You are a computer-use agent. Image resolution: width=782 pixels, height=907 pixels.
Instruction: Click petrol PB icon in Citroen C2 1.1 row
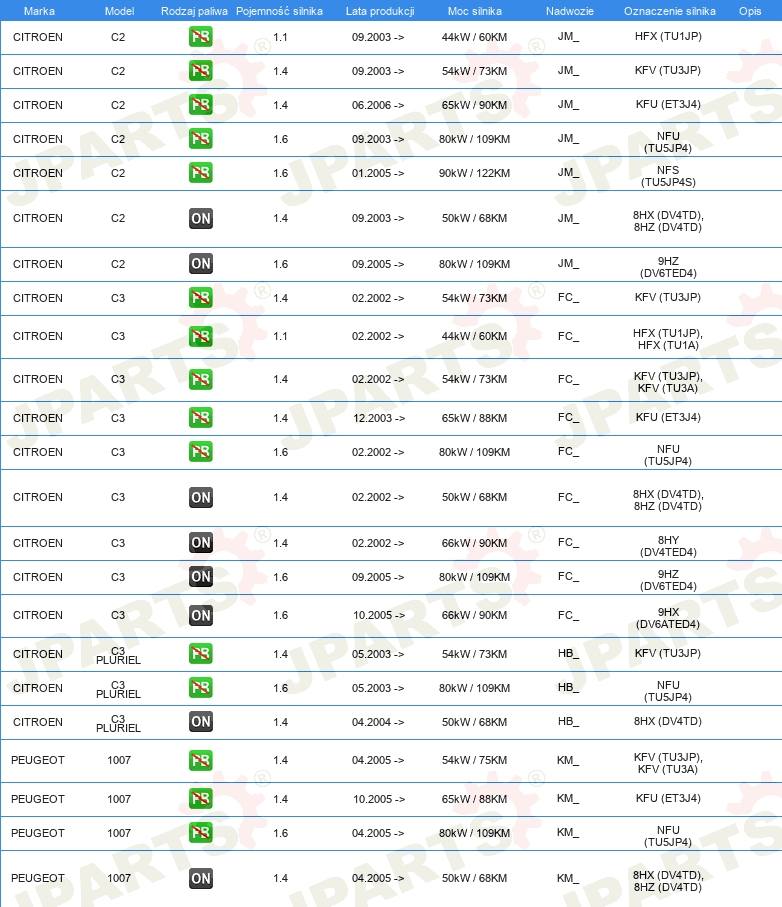click(201, 37)
